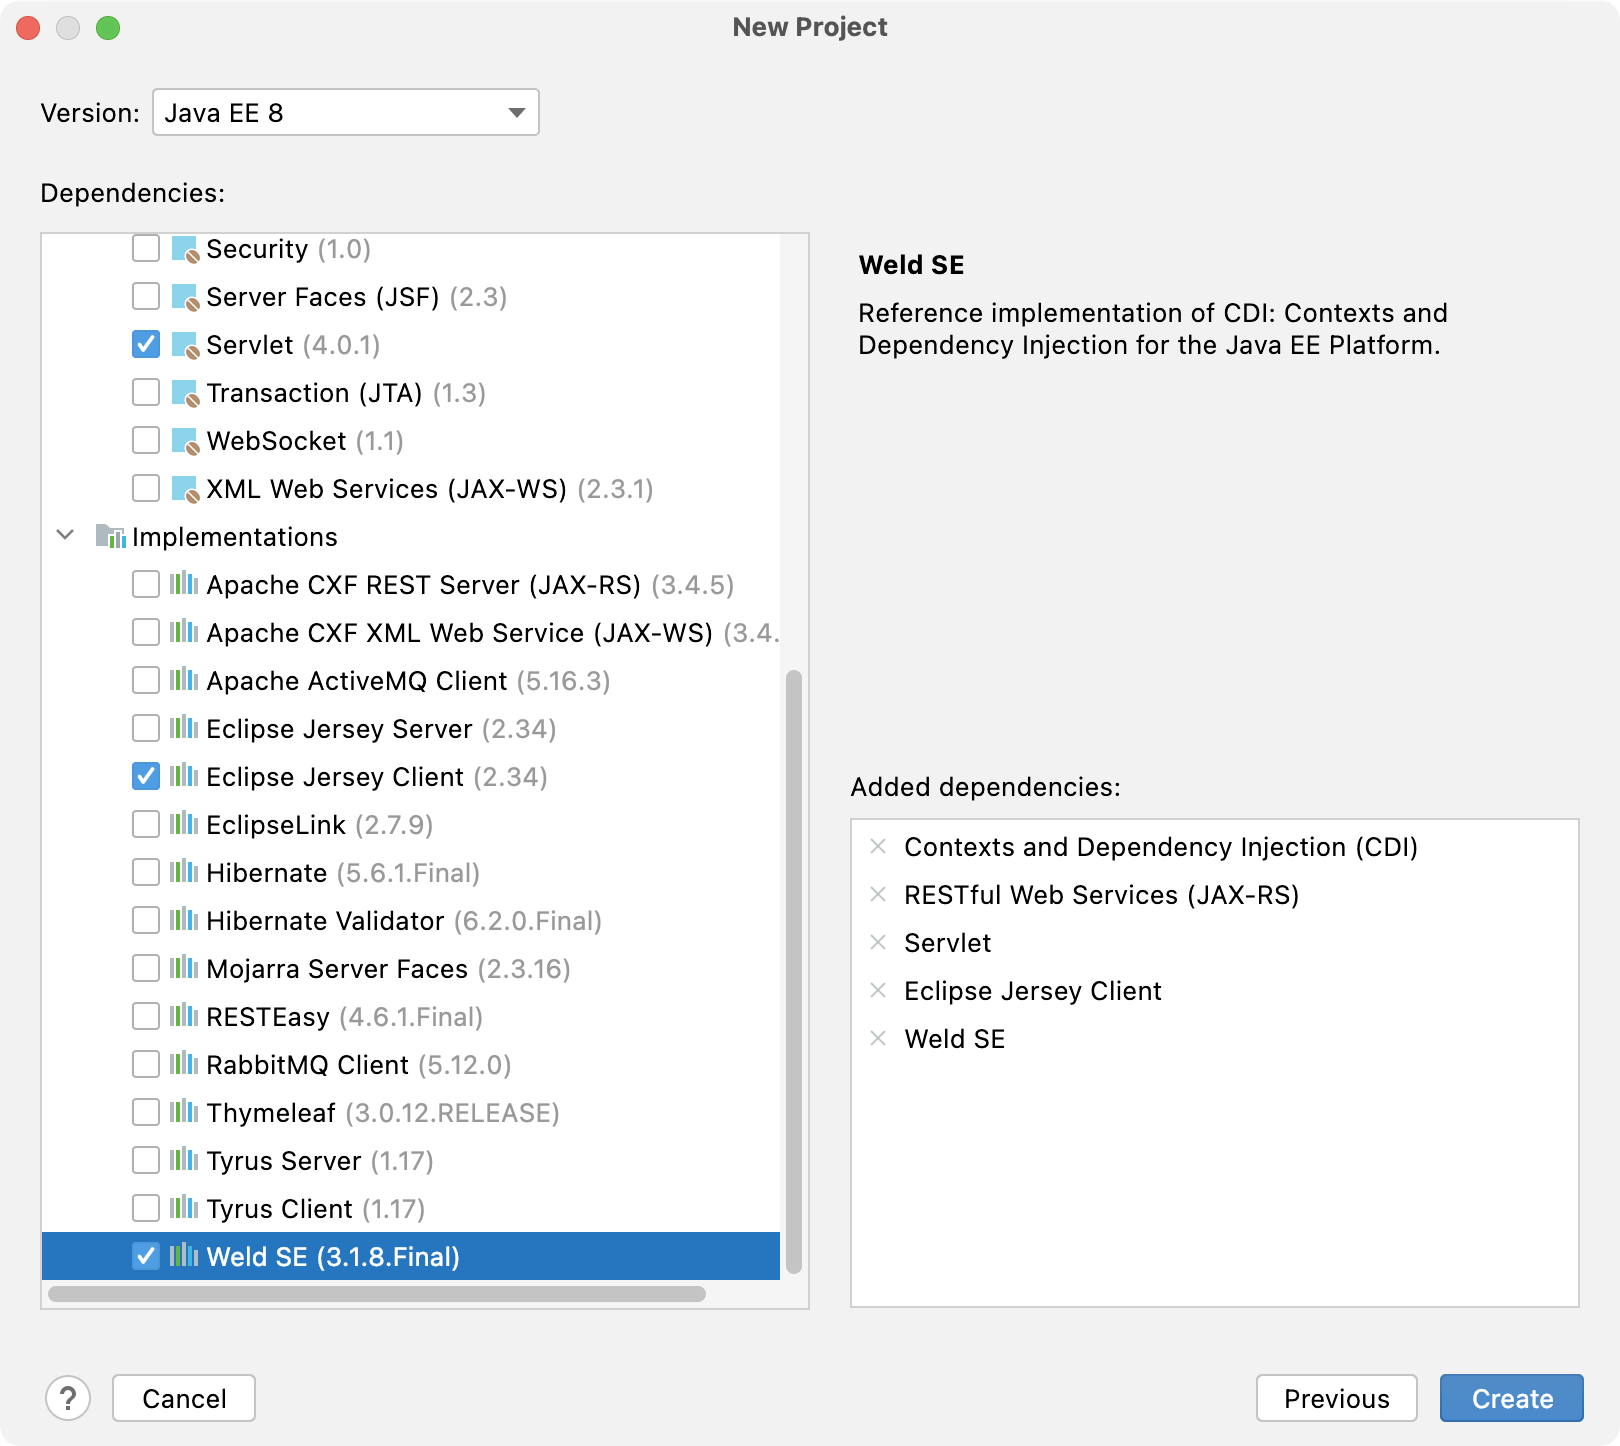Uncheck the Weld SE checkbox
Image resolution: width=1620 pixels, height=1446 pixels.
146,1256
